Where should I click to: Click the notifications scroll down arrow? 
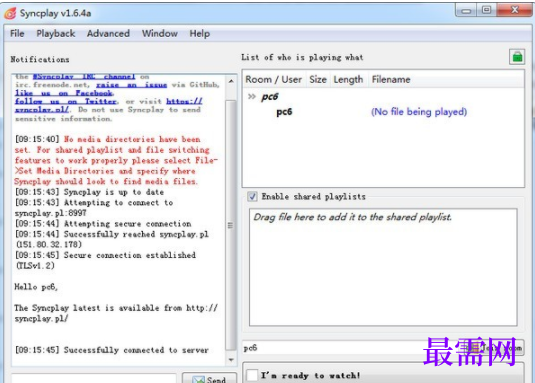pos(231,360)
